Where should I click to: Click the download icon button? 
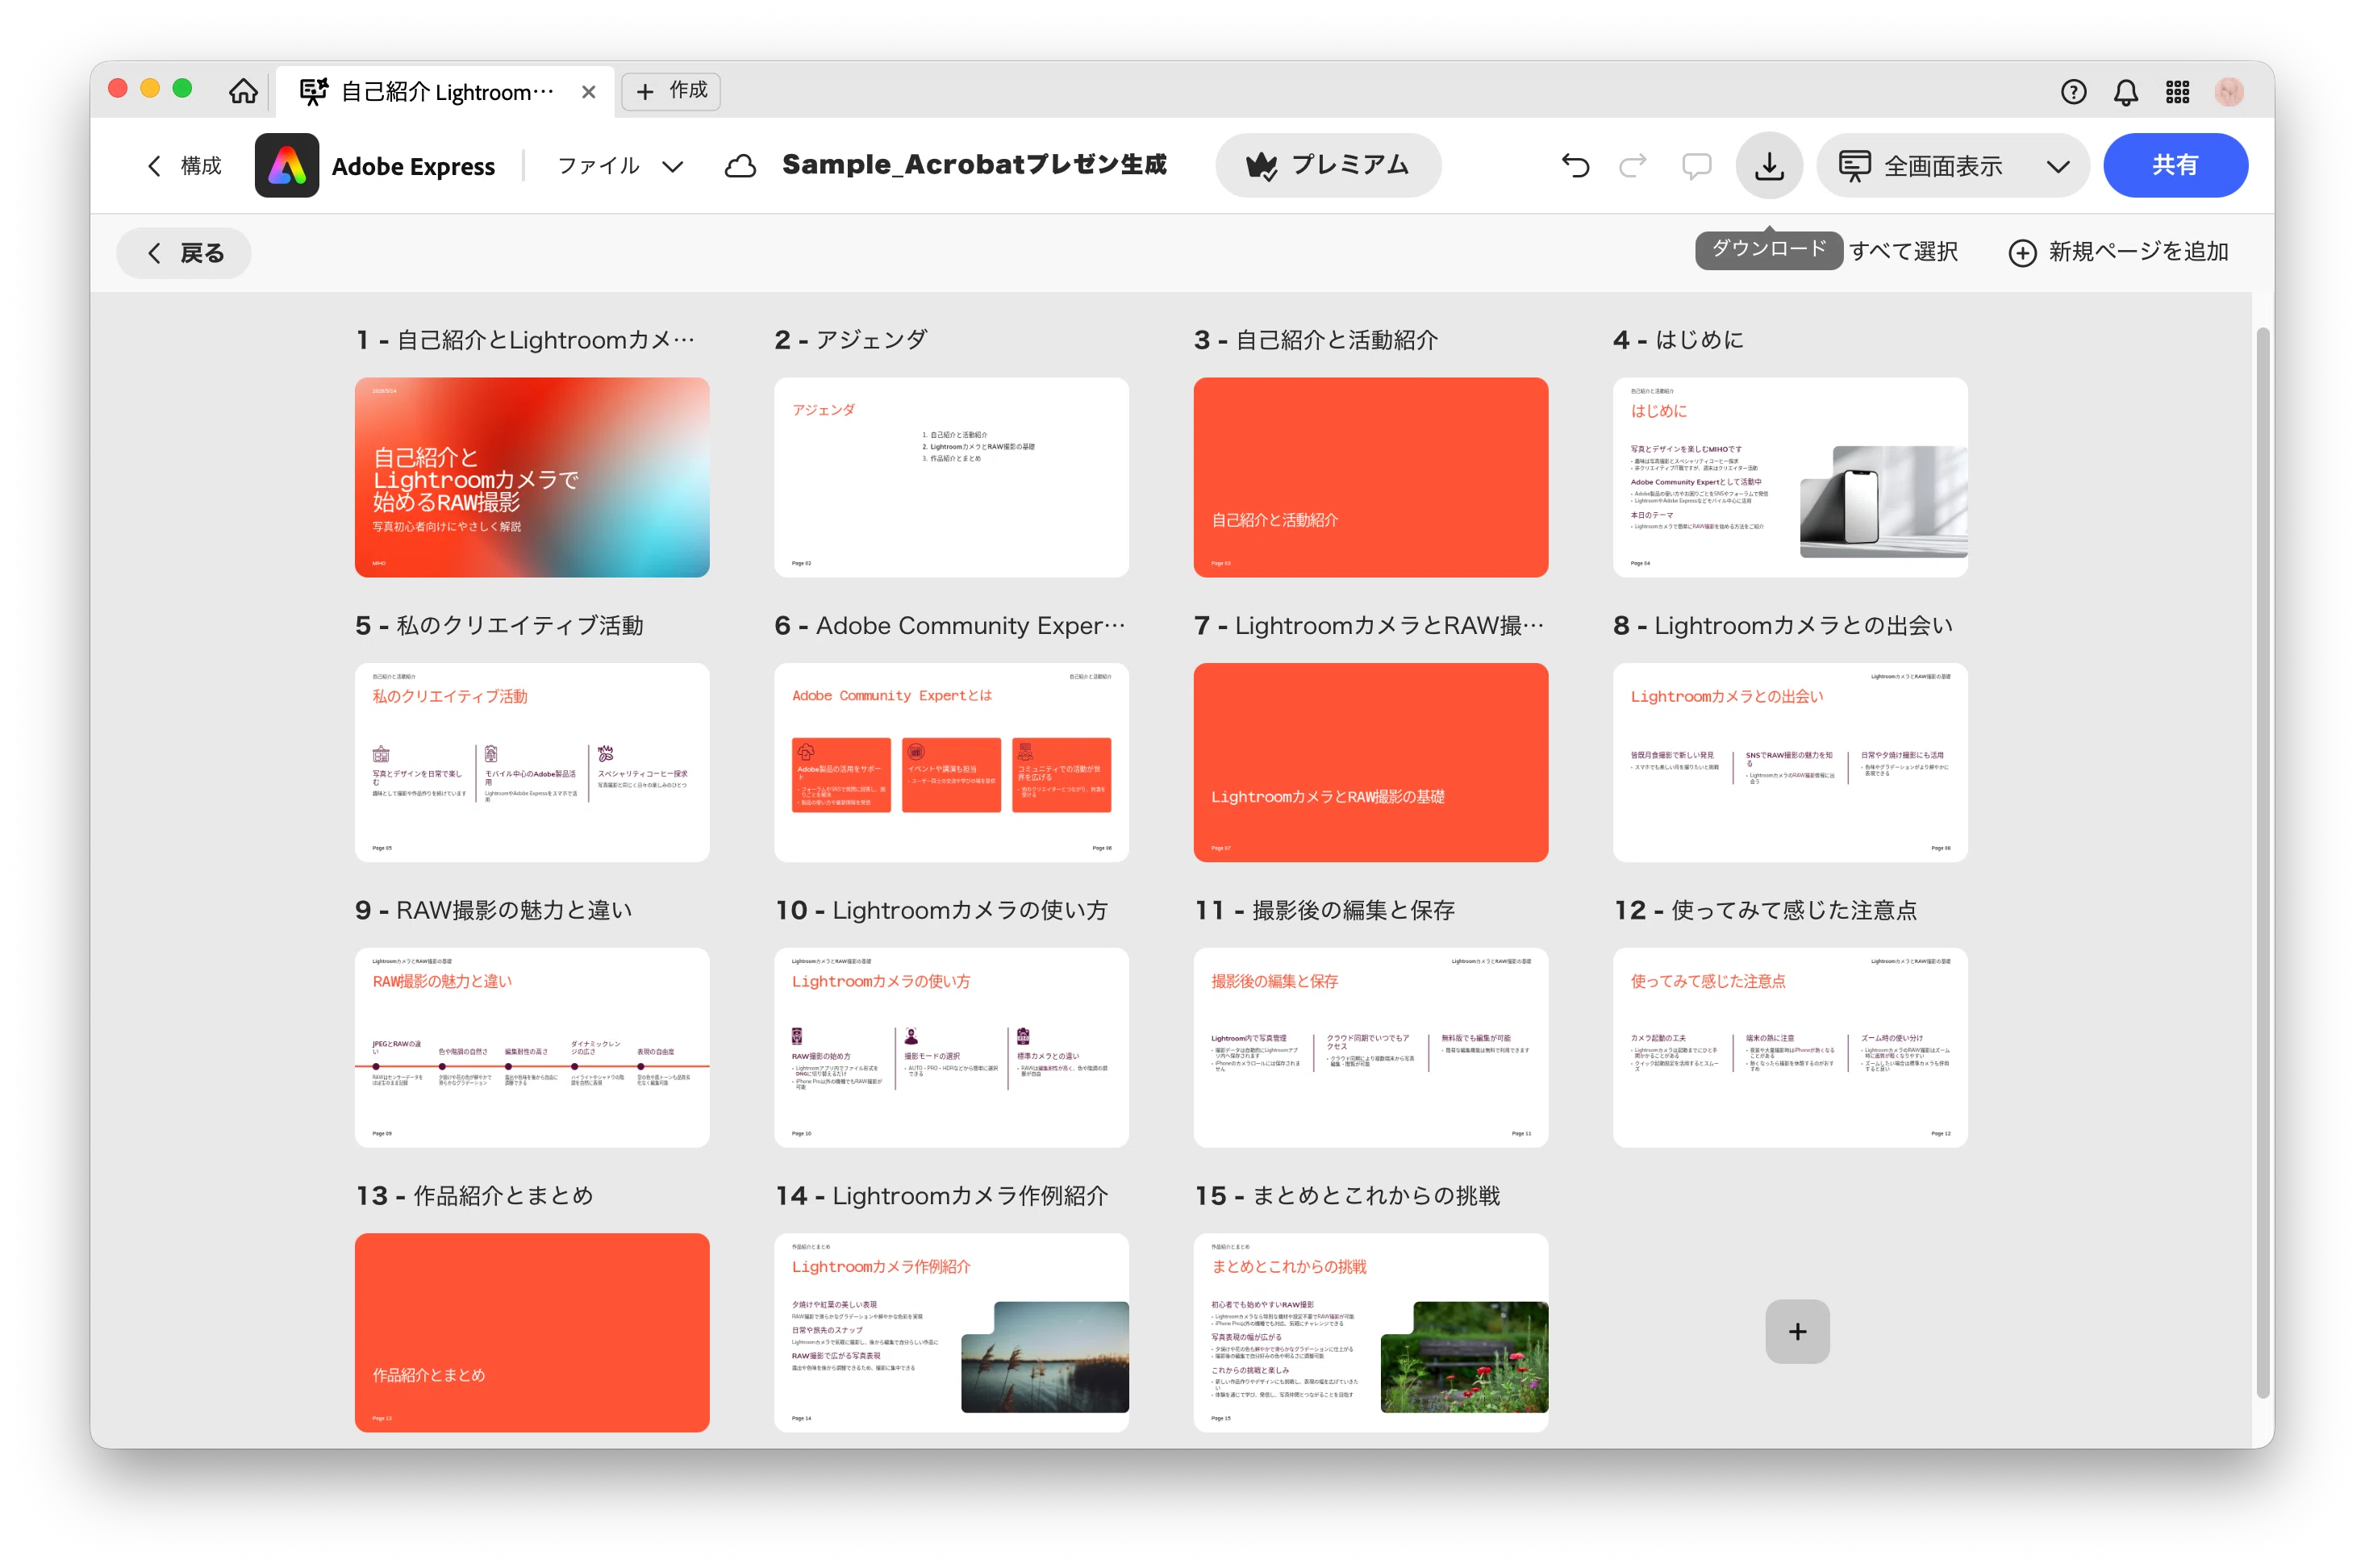[1769, 165]
